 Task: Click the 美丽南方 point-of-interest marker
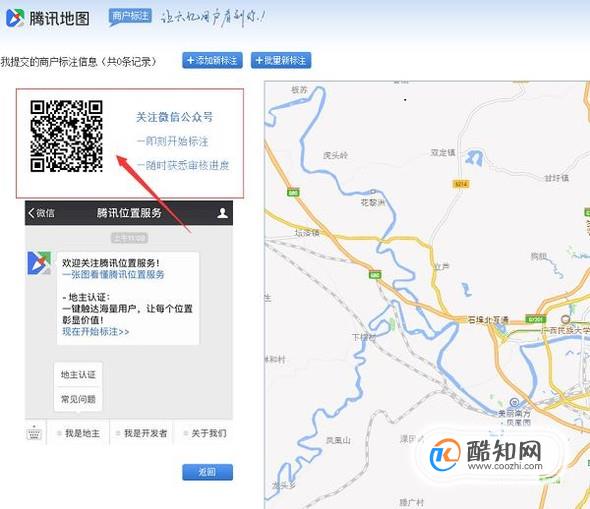pyautogui.click(x=514, y=402)
